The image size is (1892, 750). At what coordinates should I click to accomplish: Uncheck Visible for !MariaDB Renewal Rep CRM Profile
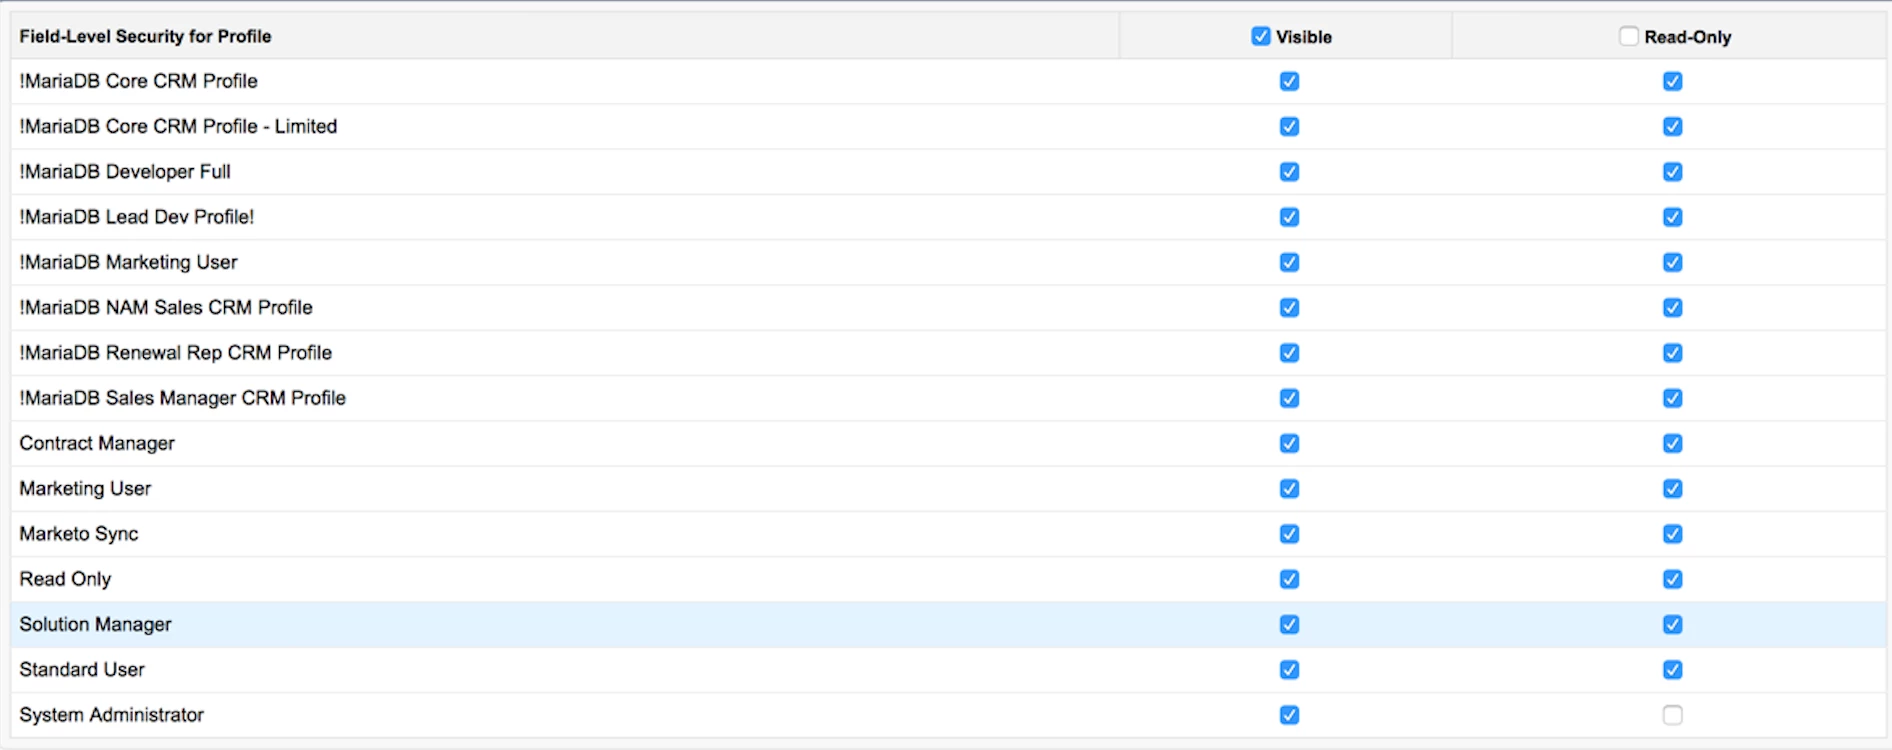click(1290, 353)
